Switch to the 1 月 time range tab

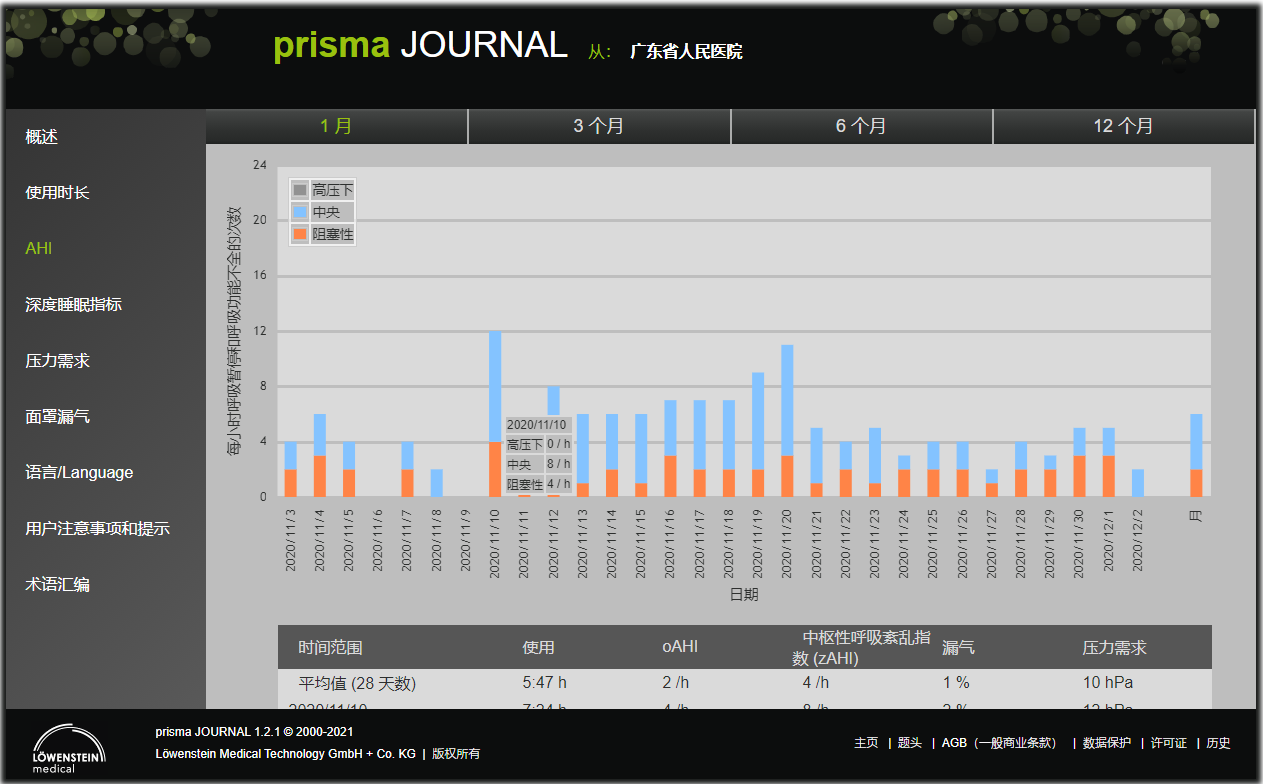[336, 126]
